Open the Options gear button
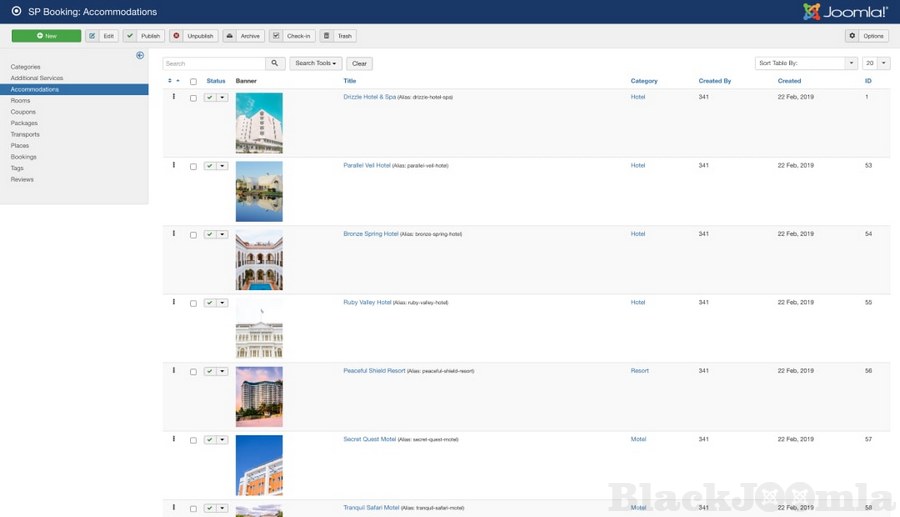The height and width of the screenshot is (517, 900). pos(852,36)
